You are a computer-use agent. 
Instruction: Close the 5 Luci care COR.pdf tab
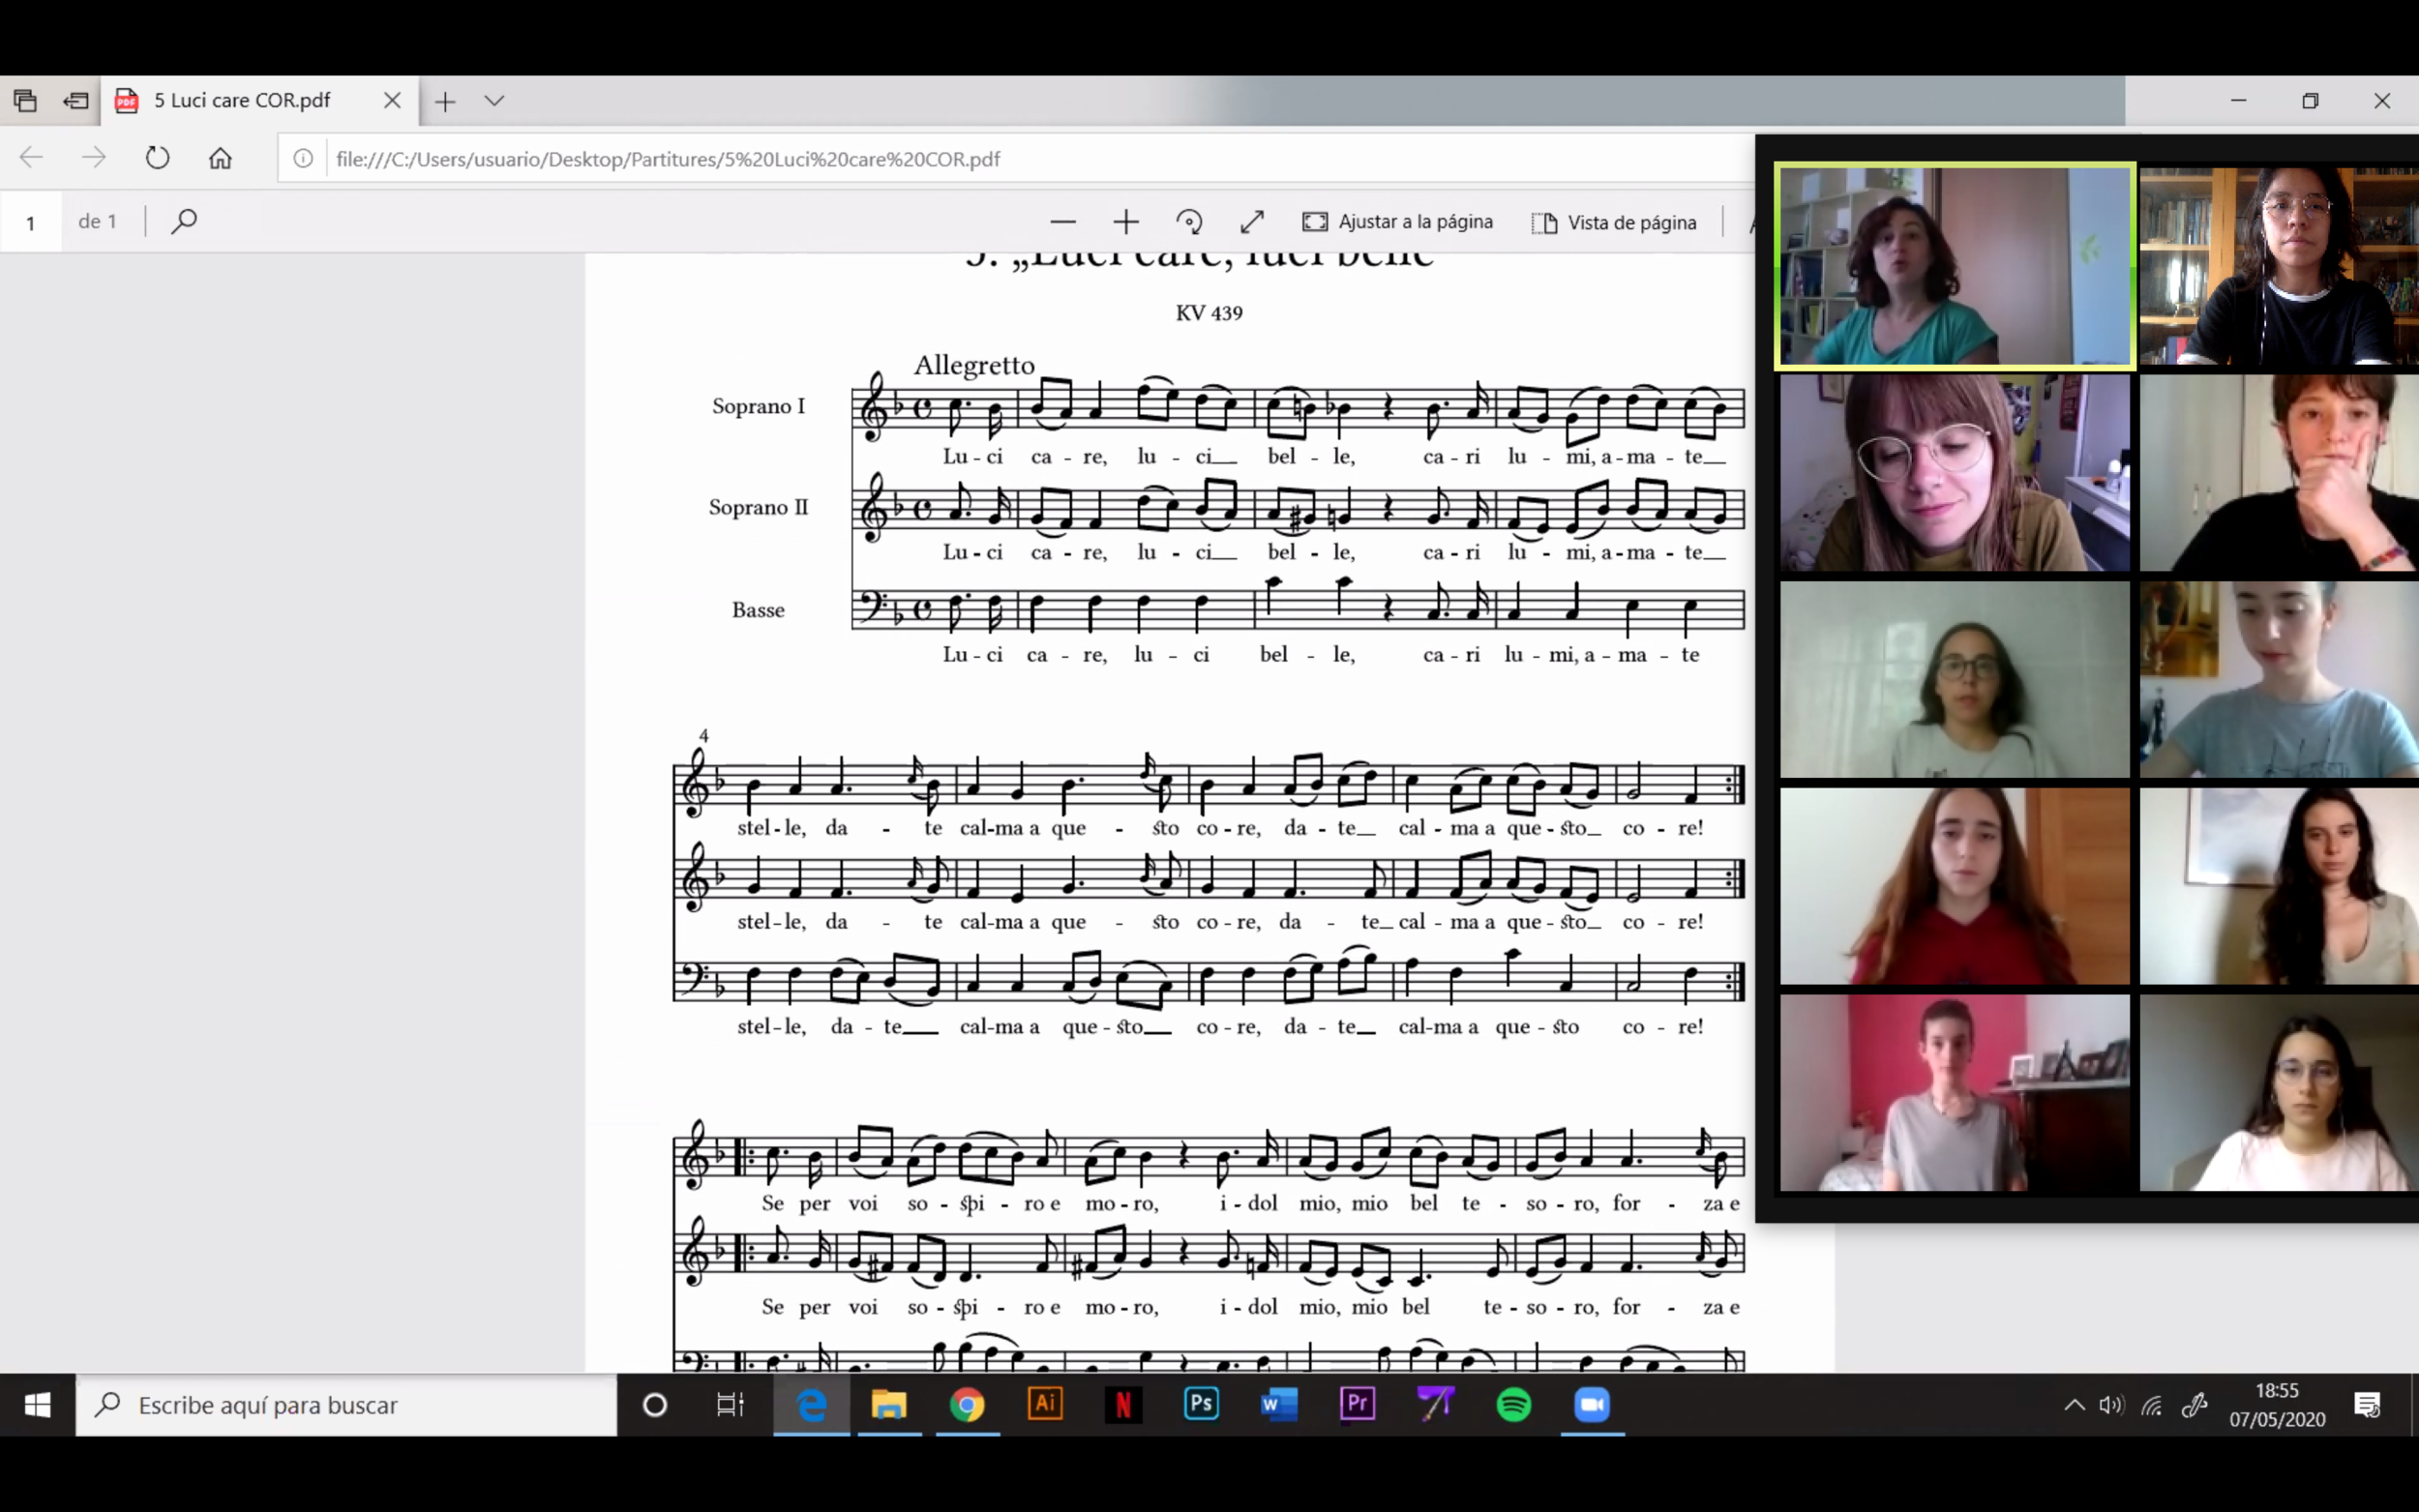(392, 100)
